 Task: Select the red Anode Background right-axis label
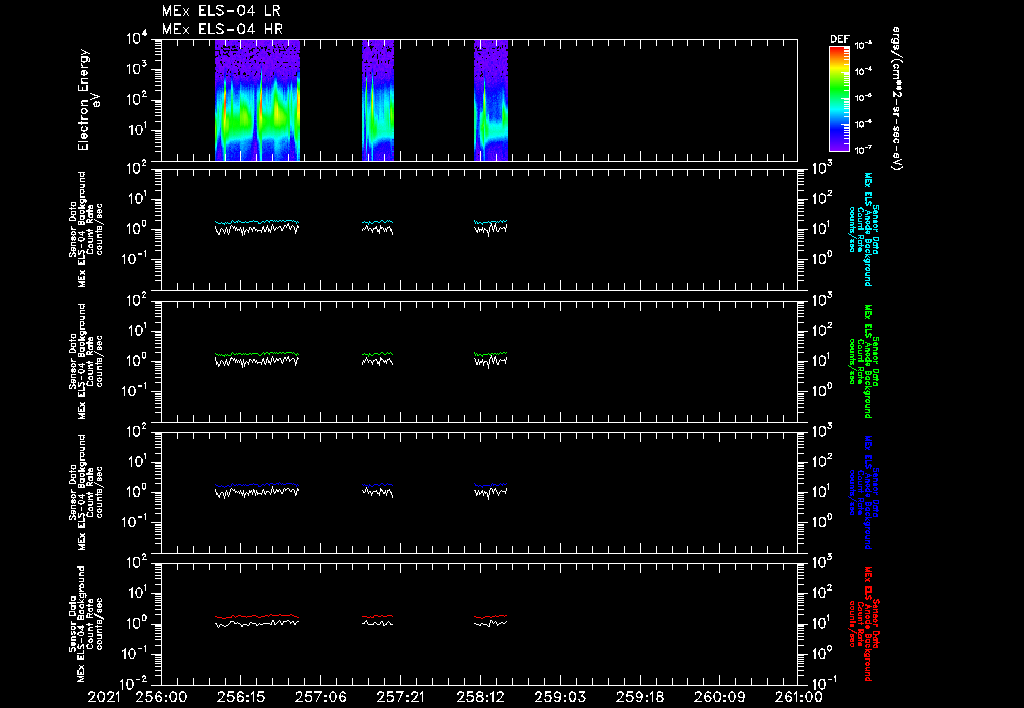[x=863, y=624]
